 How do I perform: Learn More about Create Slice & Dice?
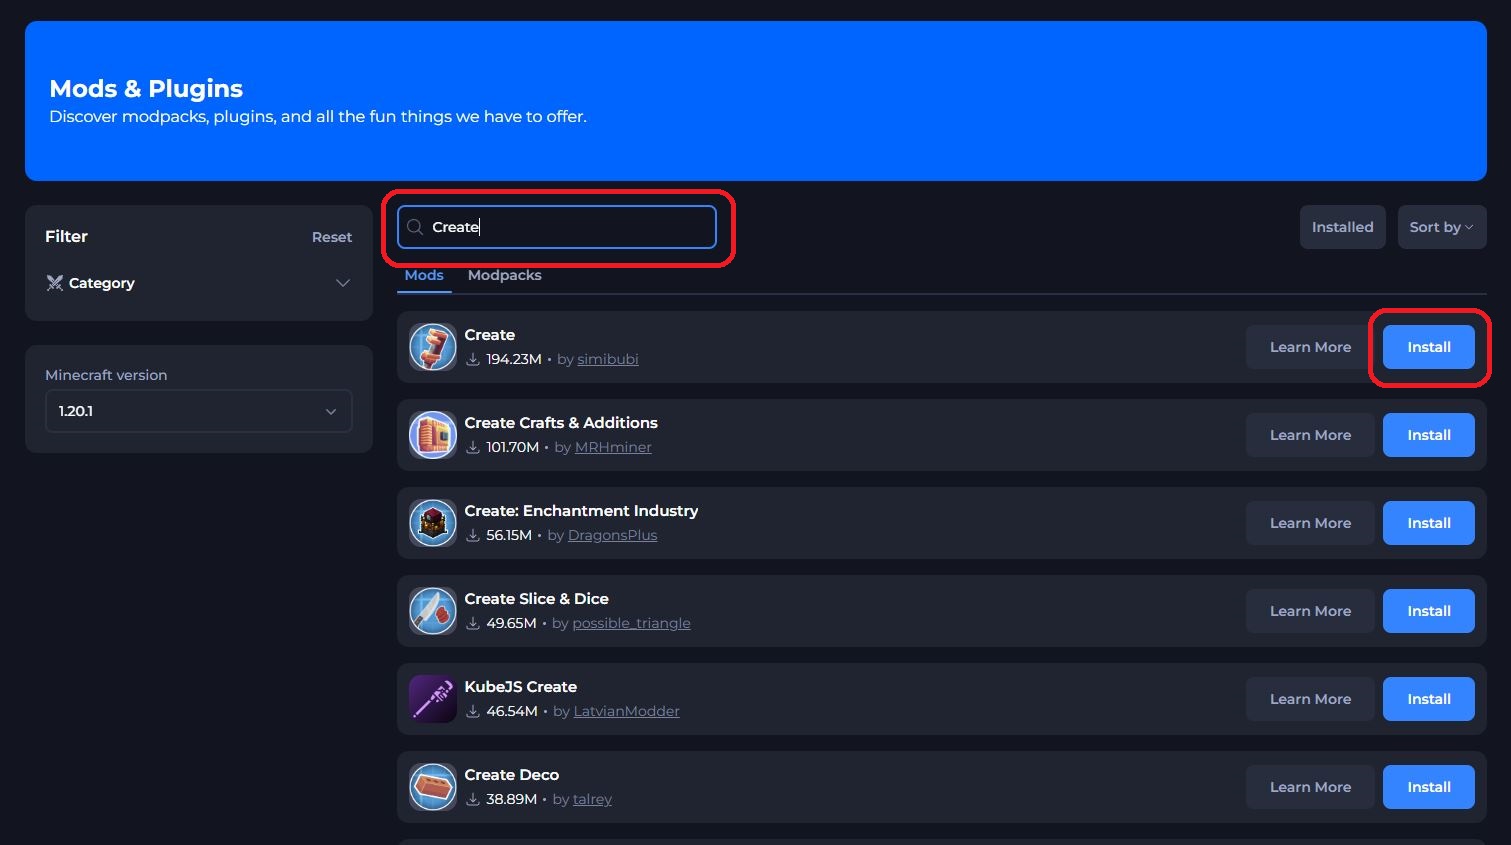tap(1310, 611)
